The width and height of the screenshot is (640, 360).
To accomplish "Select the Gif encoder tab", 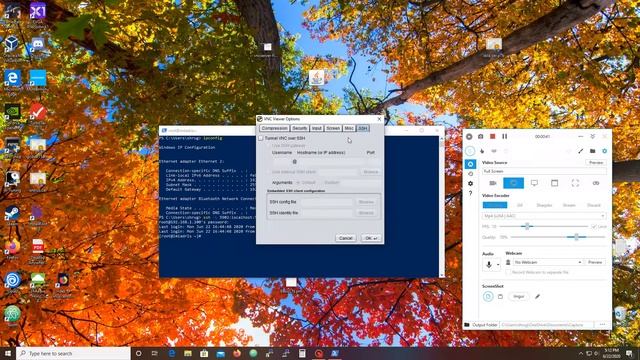I will [x=520, y=205].
